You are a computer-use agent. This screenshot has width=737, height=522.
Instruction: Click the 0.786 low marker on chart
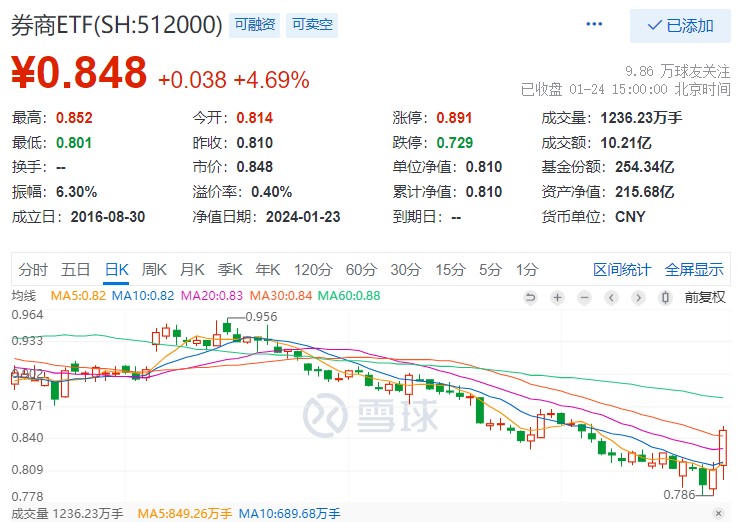click(679, 494)
